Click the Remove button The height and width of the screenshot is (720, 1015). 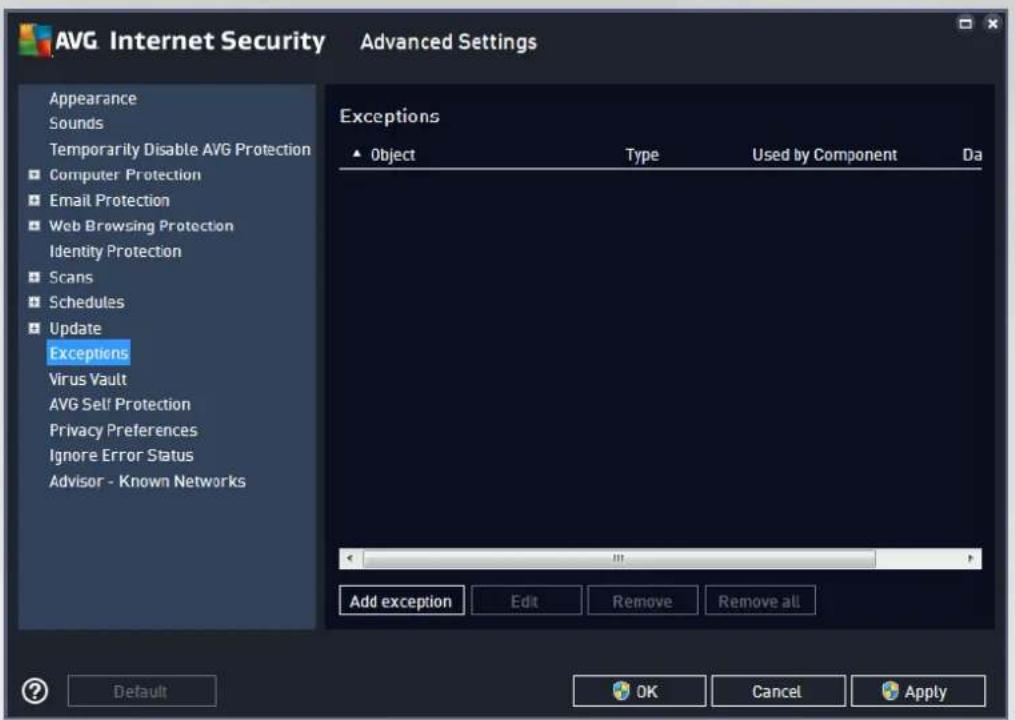point(642,601)
